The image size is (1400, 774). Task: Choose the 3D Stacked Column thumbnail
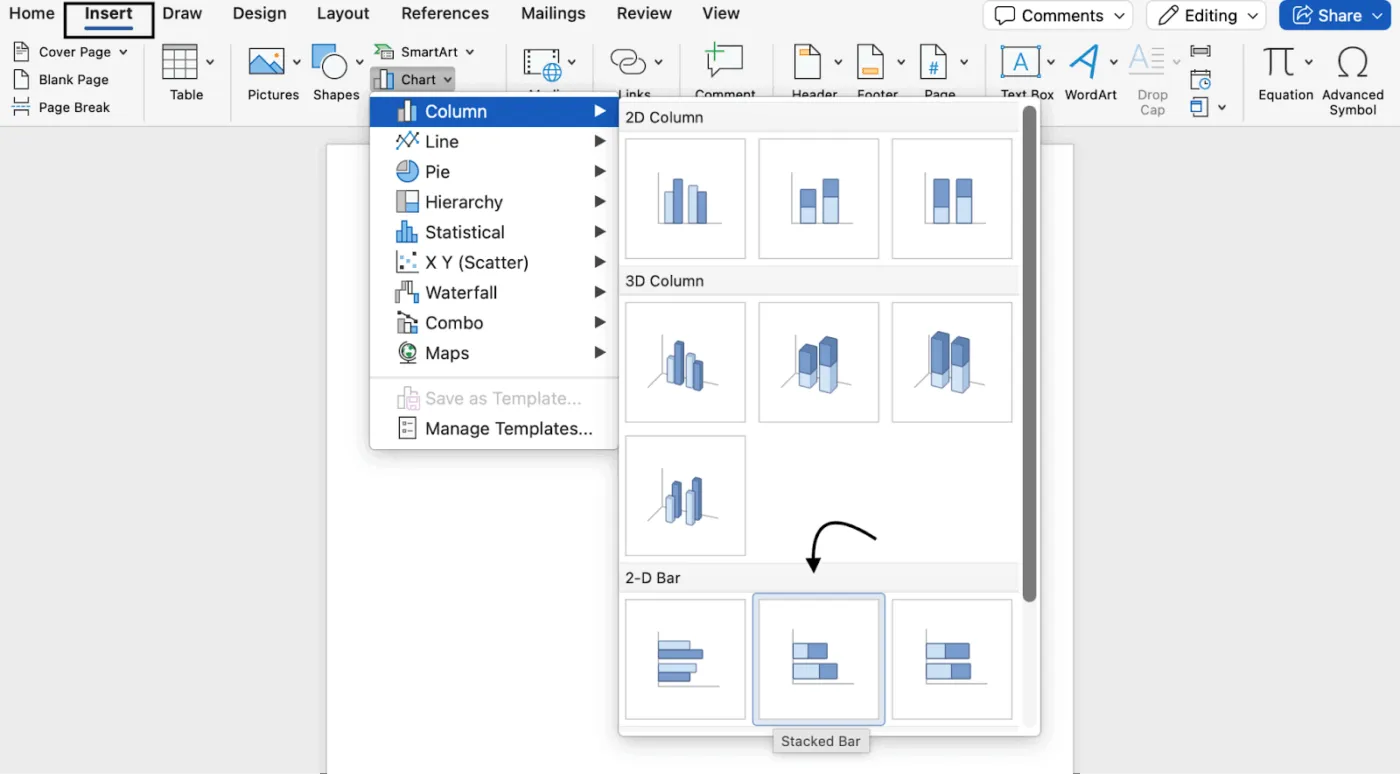[819, 362]
